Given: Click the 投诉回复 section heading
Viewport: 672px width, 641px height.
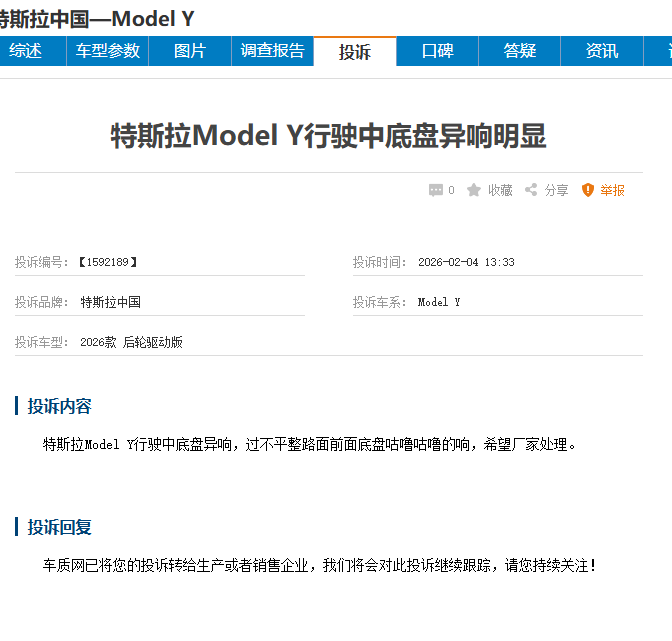Looking at the screenshot, I should 60,527.
